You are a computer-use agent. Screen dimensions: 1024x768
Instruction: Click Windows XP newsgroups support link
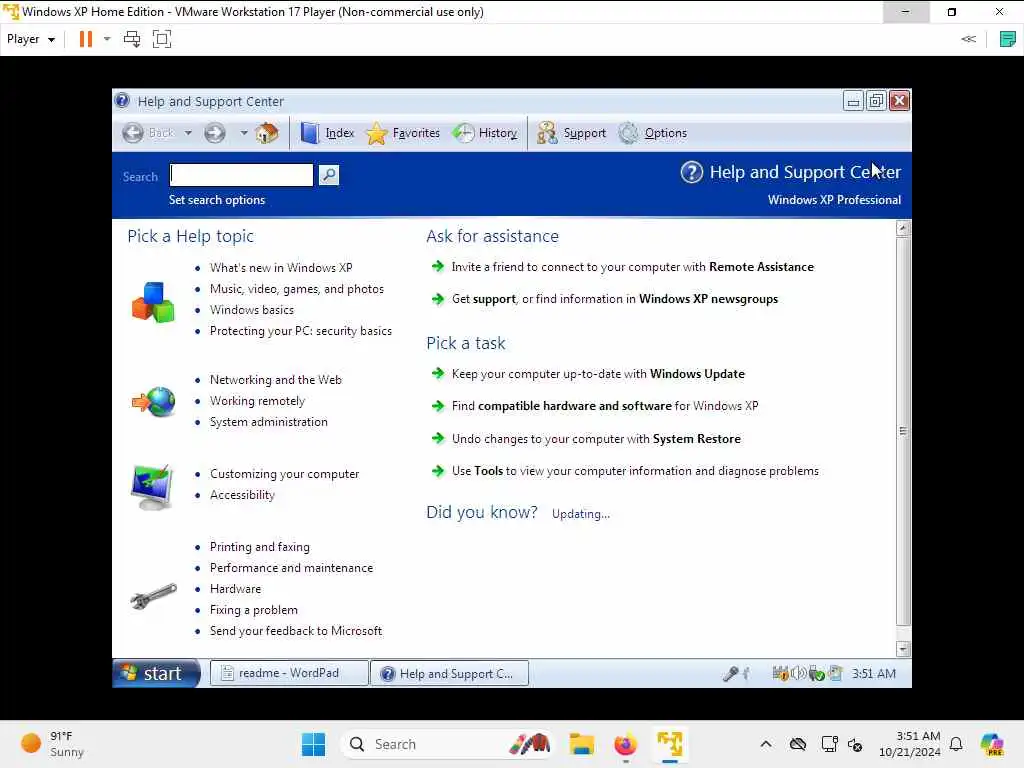tap(708, 299)
